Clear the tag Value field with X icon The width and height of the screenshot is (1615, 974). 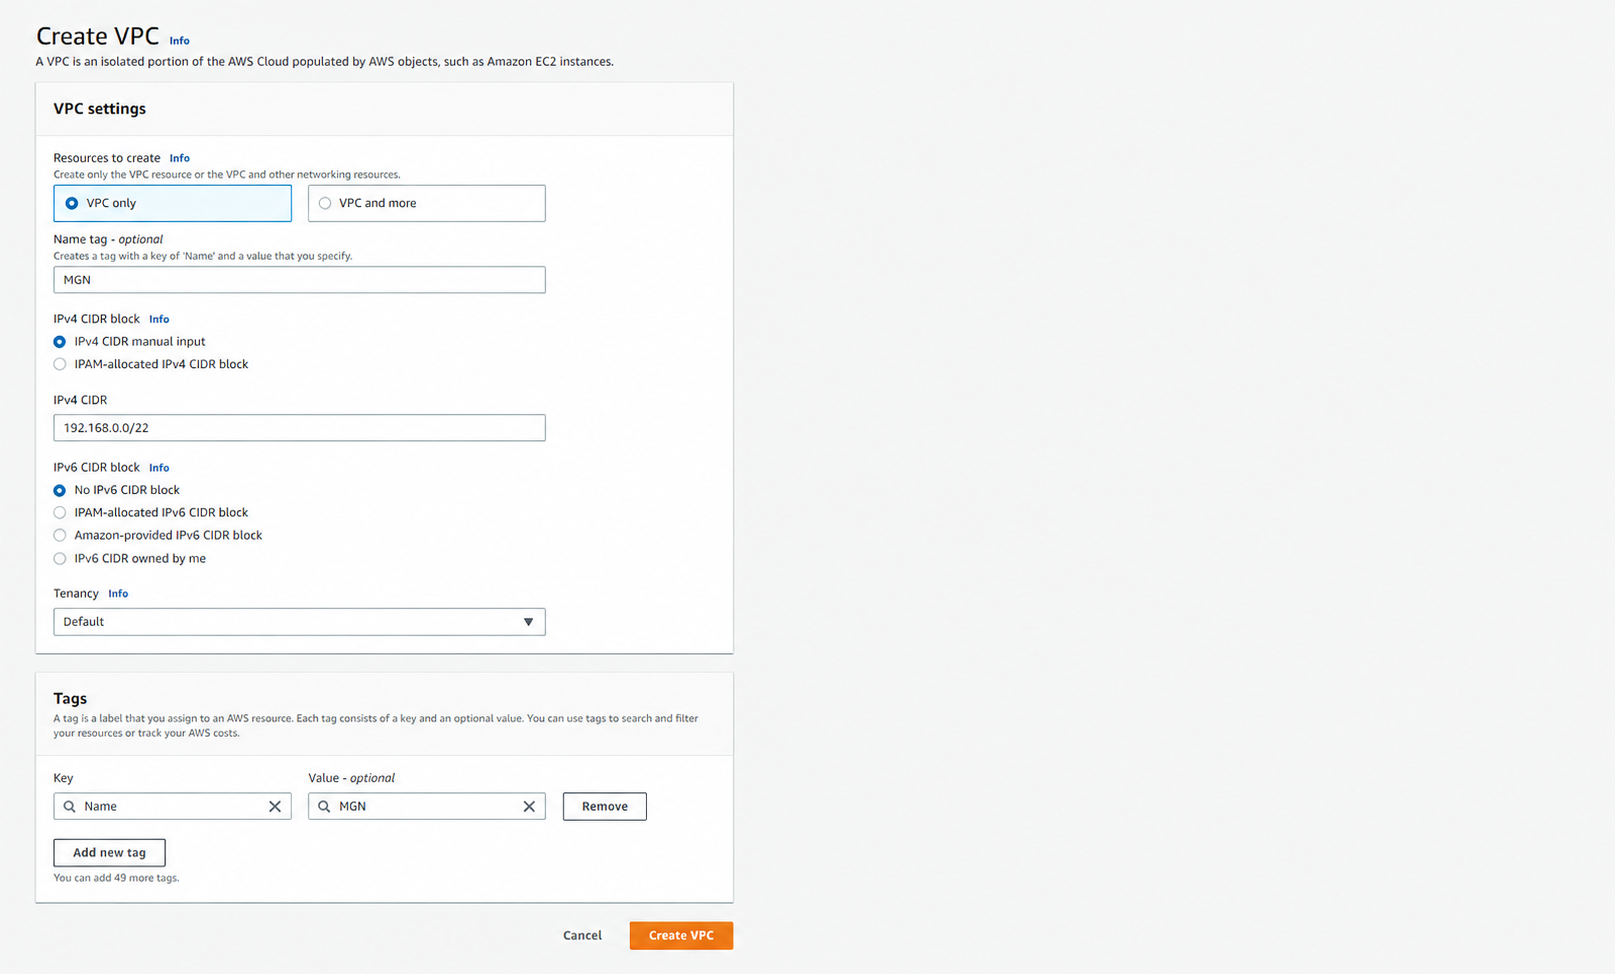pos(529,806)
